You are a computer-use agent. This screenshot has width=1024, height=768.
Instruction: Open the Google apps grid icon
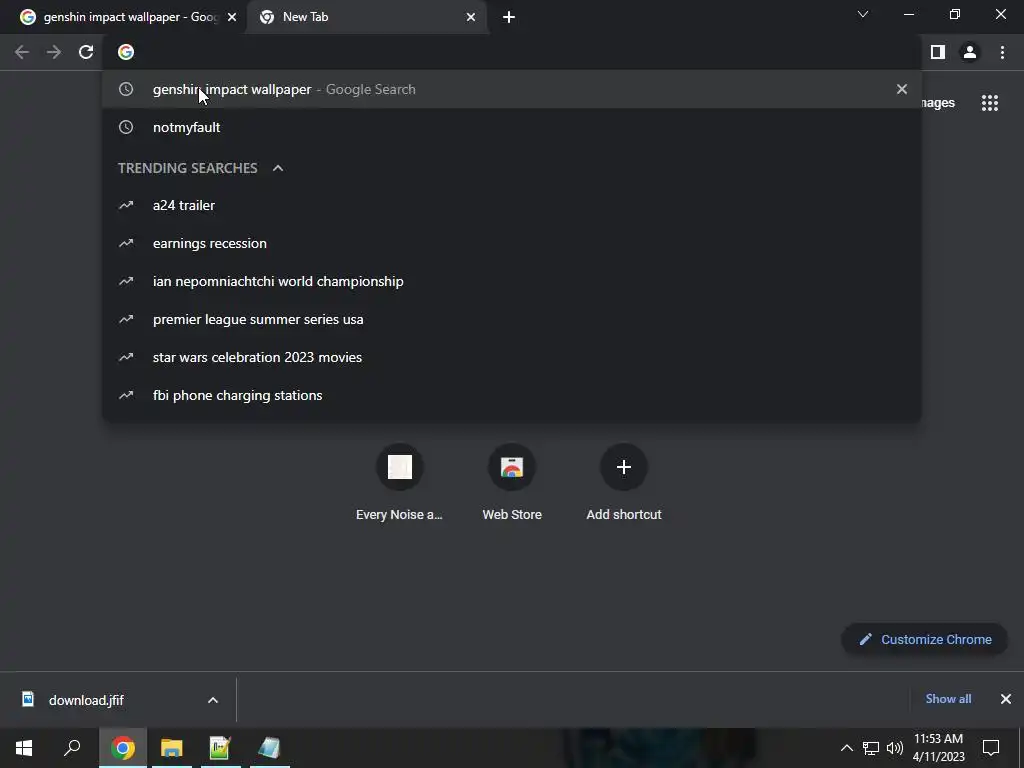pyautogui.click(x=990, y=103)
